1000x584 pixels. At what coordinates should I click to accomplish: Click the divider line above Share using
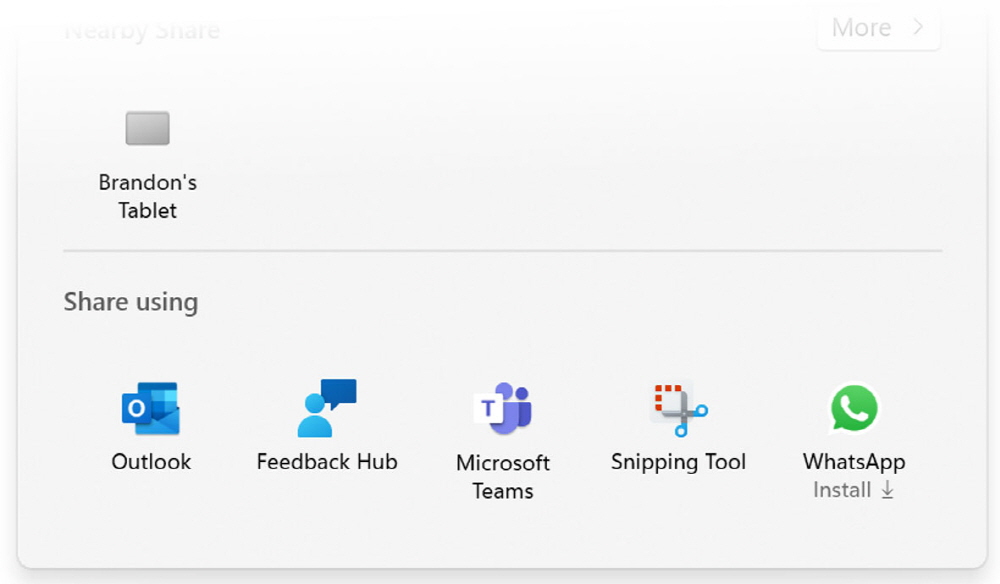click(x=502, y=250)
